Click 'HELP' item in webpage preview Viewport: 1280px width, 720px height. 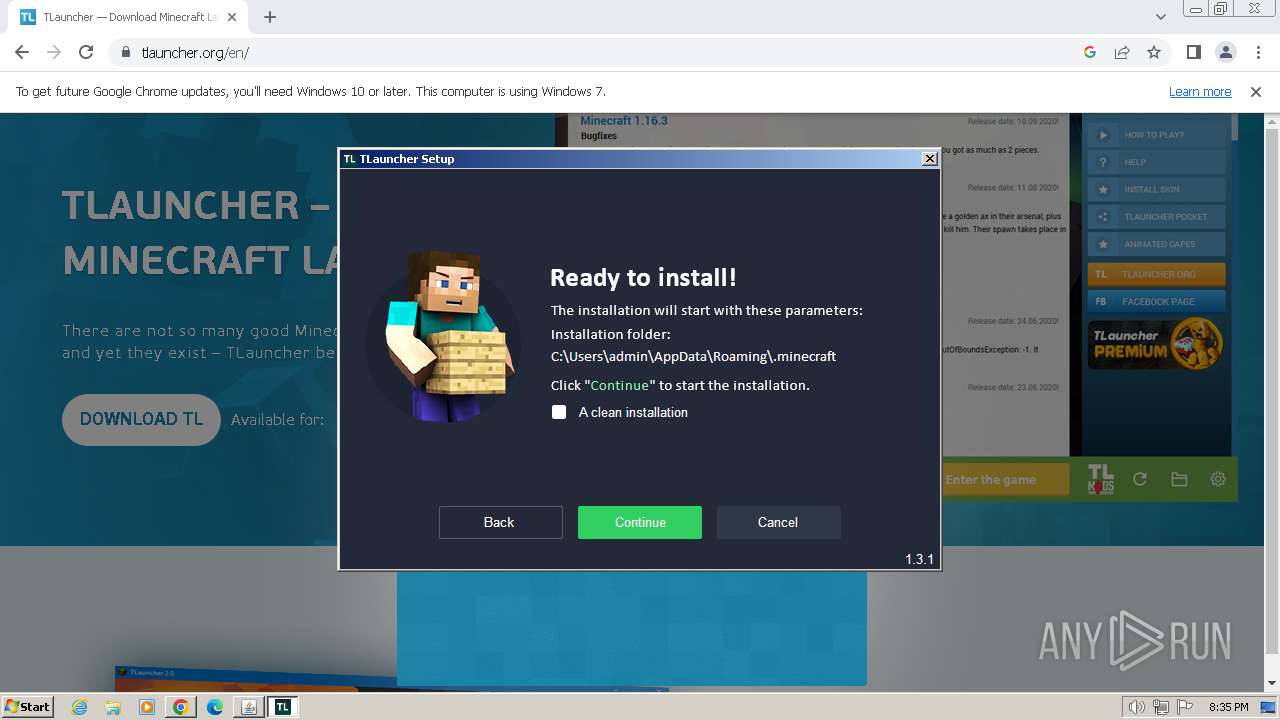click(x=1157, y=162)
